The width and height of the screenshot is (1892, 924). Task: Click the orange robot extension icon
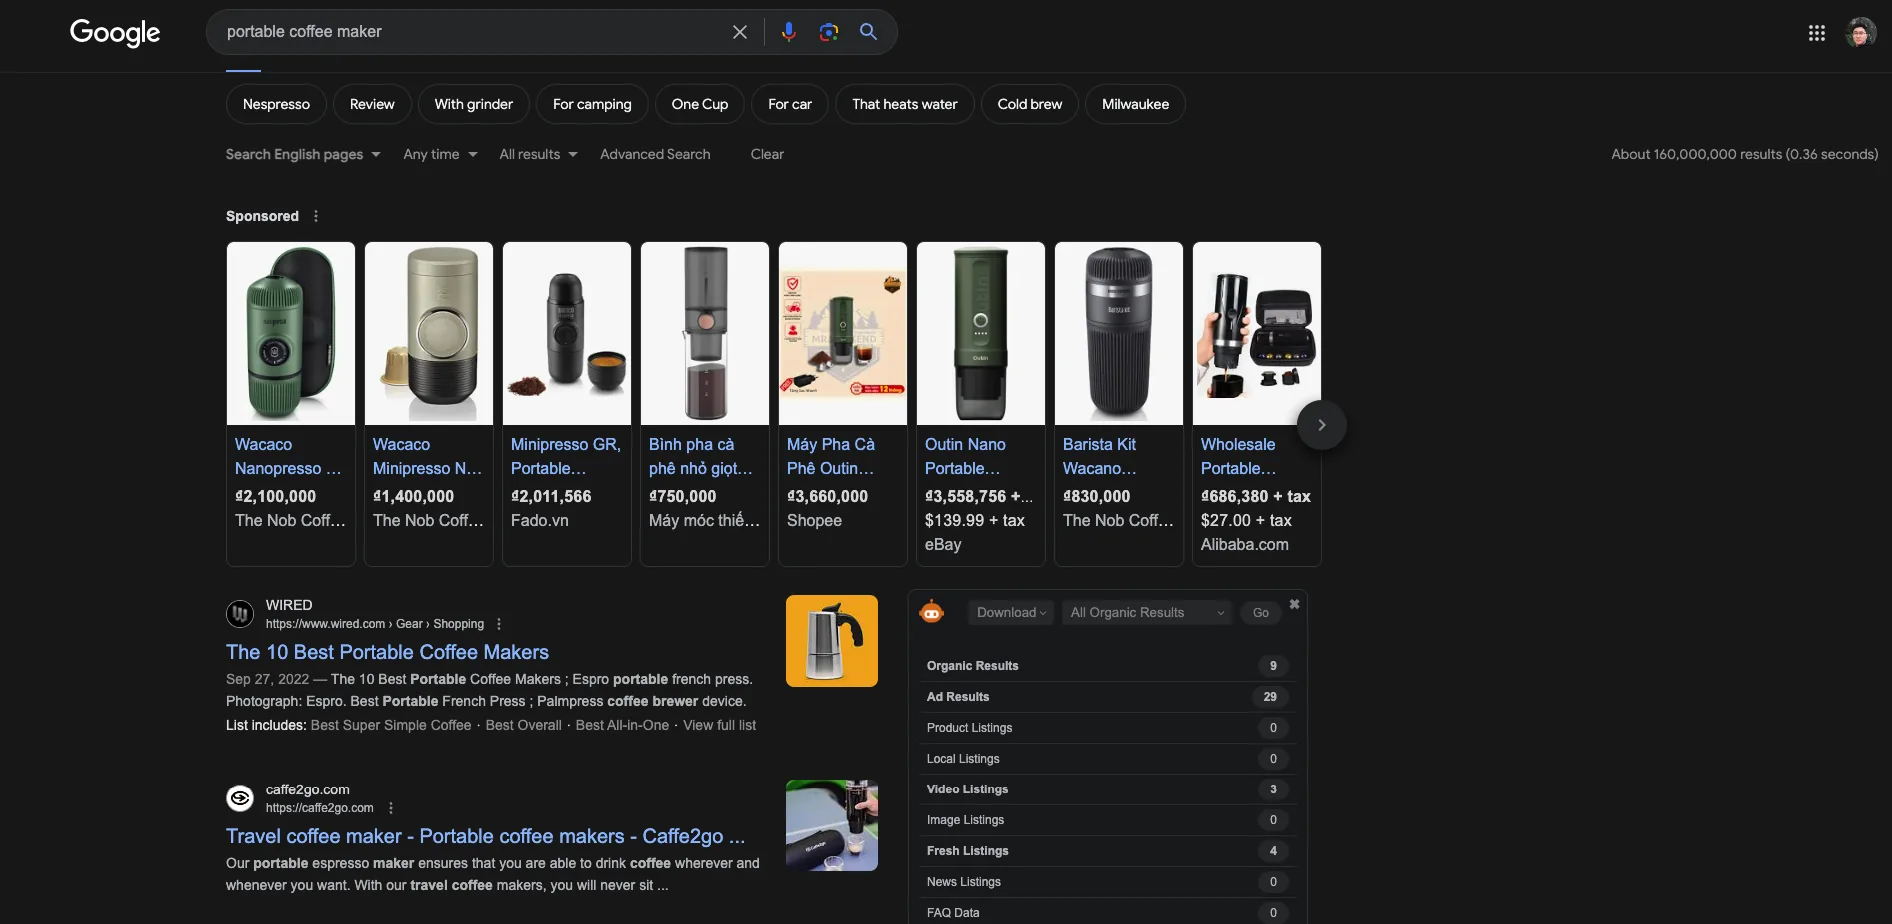(x=932, y=612)
